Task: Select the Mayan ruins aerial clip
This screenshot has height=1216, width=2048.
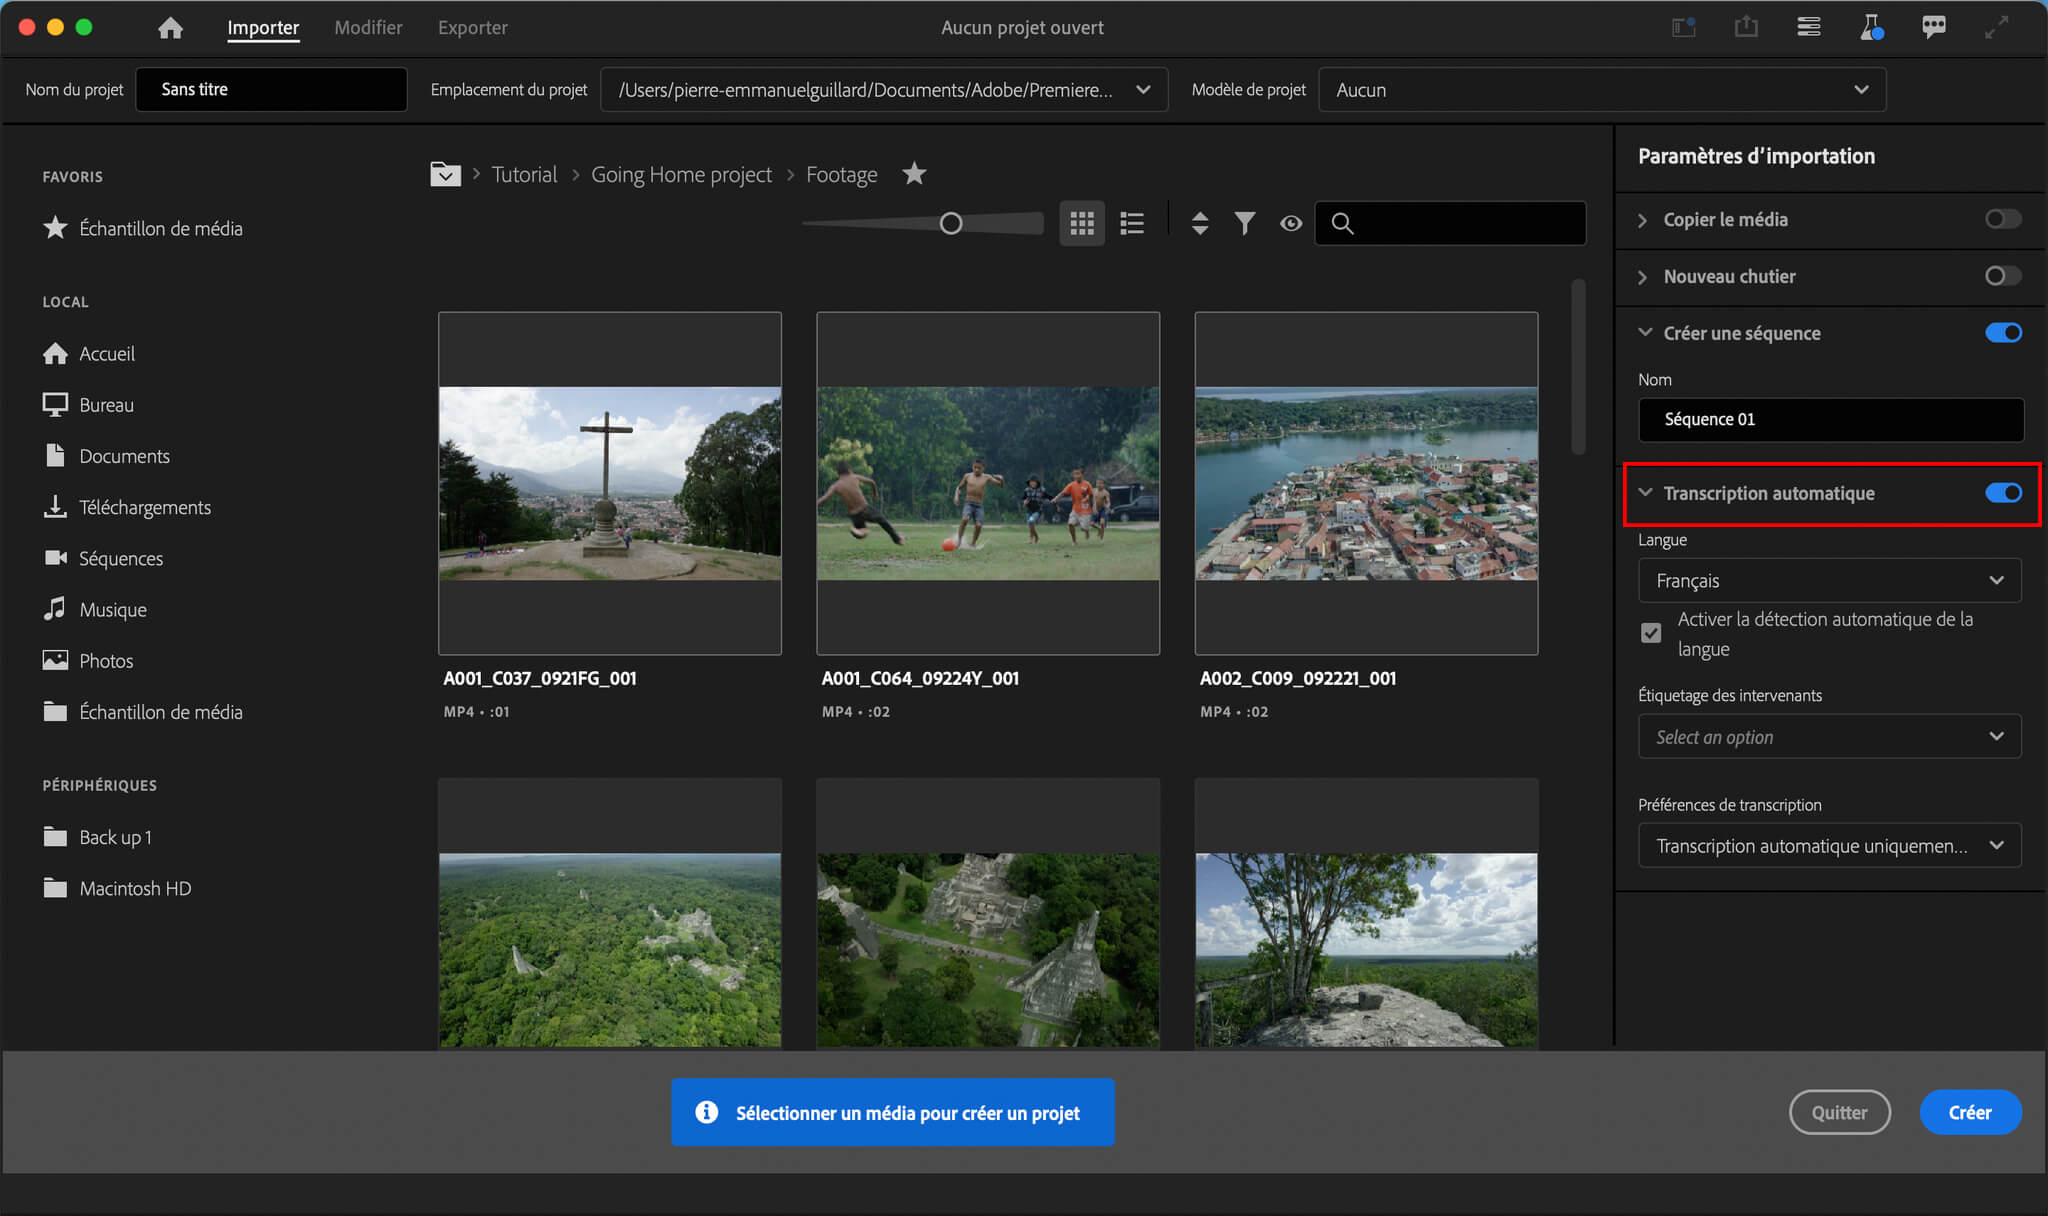Action: coord(988,913)
